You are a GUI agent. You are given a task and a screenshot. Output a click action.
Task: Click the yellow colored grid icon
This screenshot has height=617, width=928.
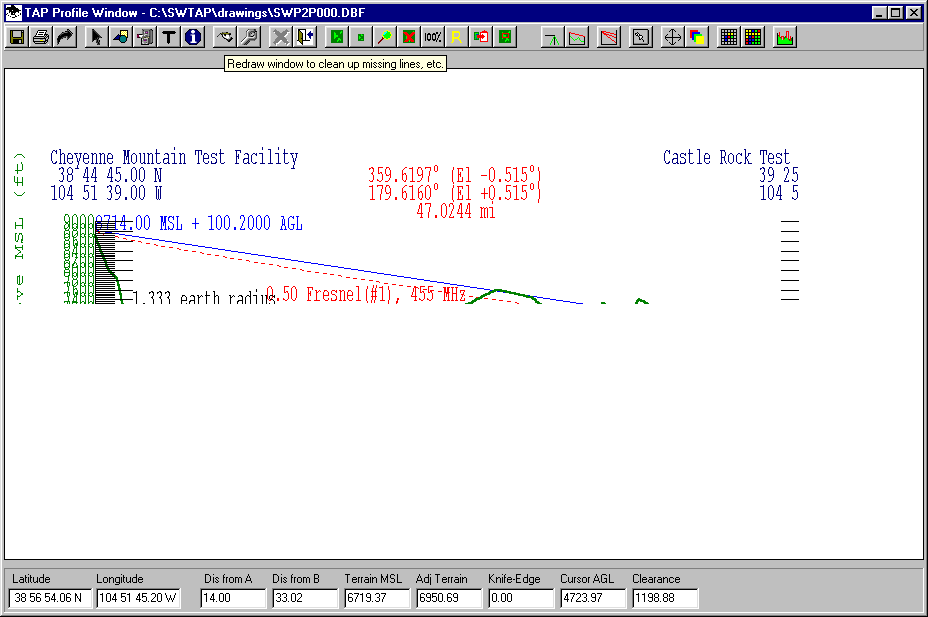coord(753,37)
